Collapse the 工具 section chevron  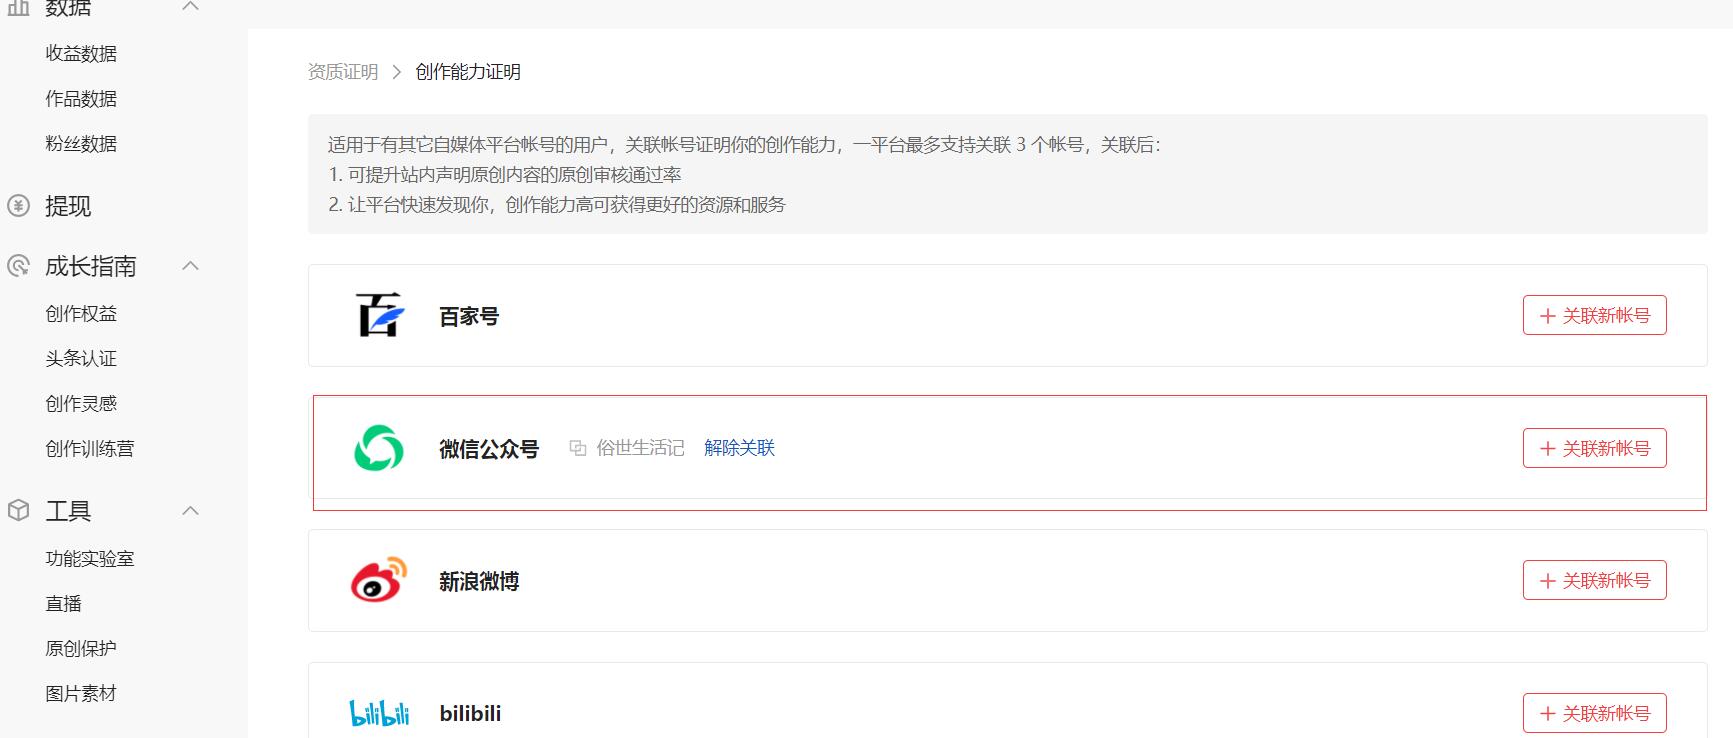[x=191, y=511]
